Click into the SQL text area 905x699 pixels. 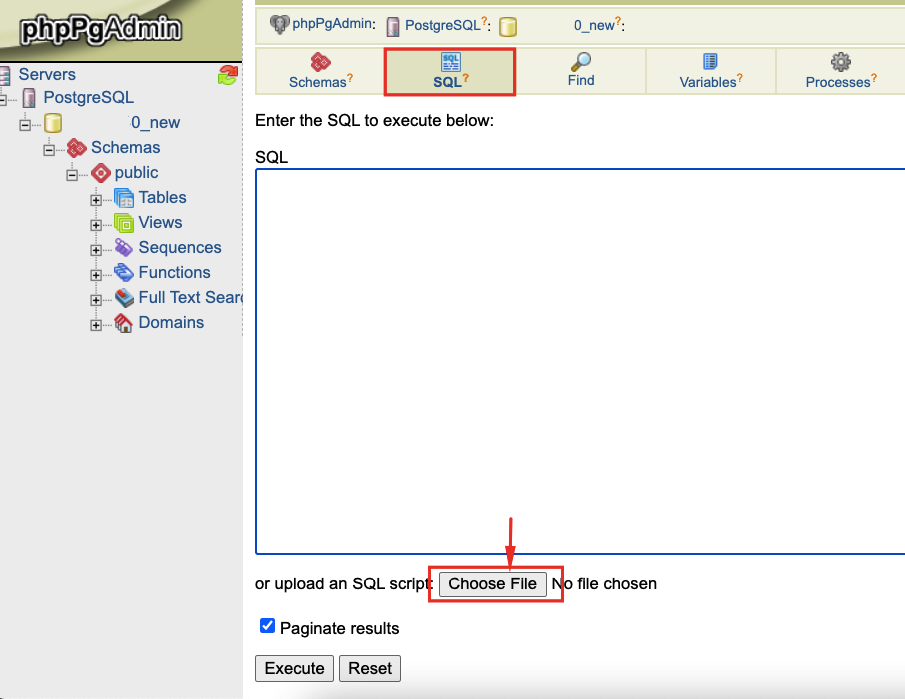[x=580, y=361]
